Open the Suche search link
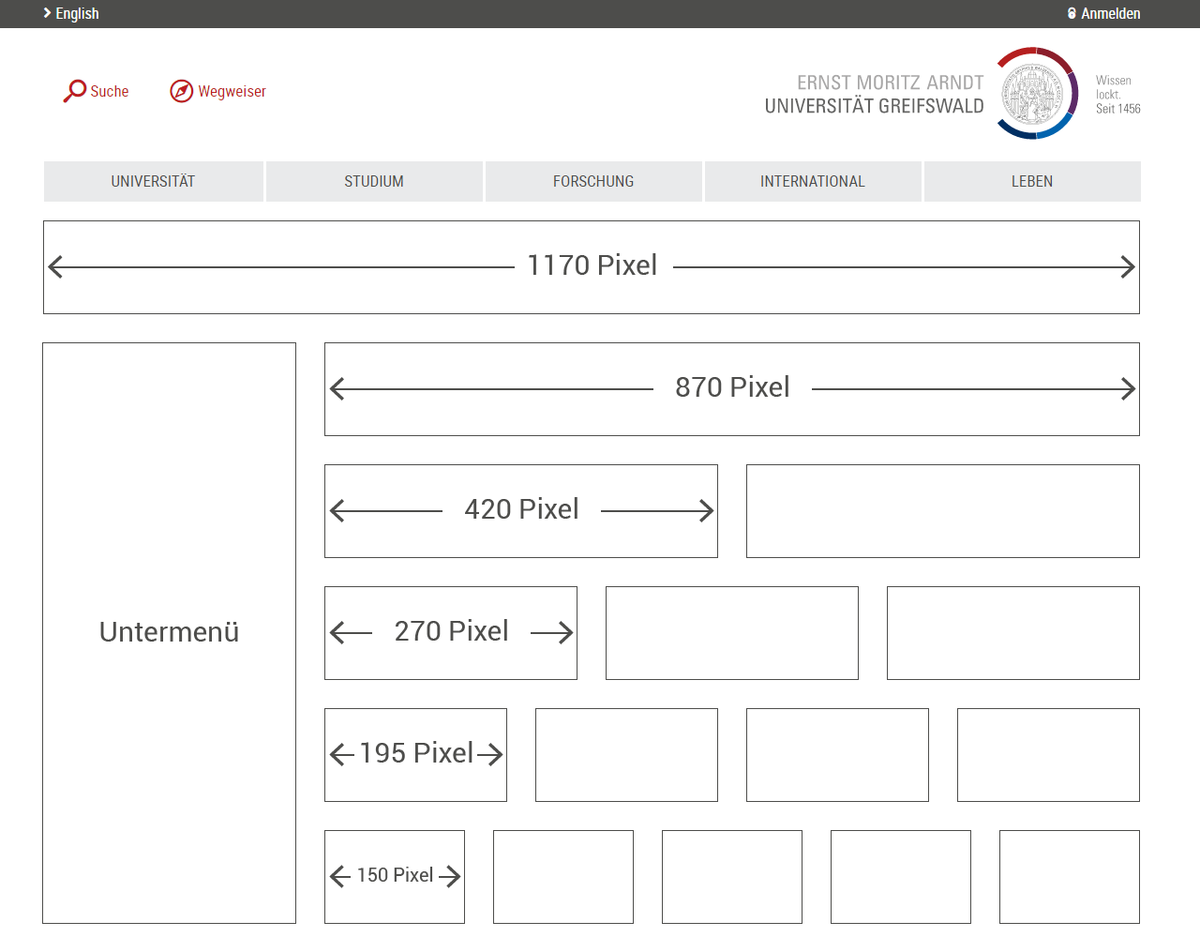The width and height of the screenshot is (1200, 952). pos(109,91)
